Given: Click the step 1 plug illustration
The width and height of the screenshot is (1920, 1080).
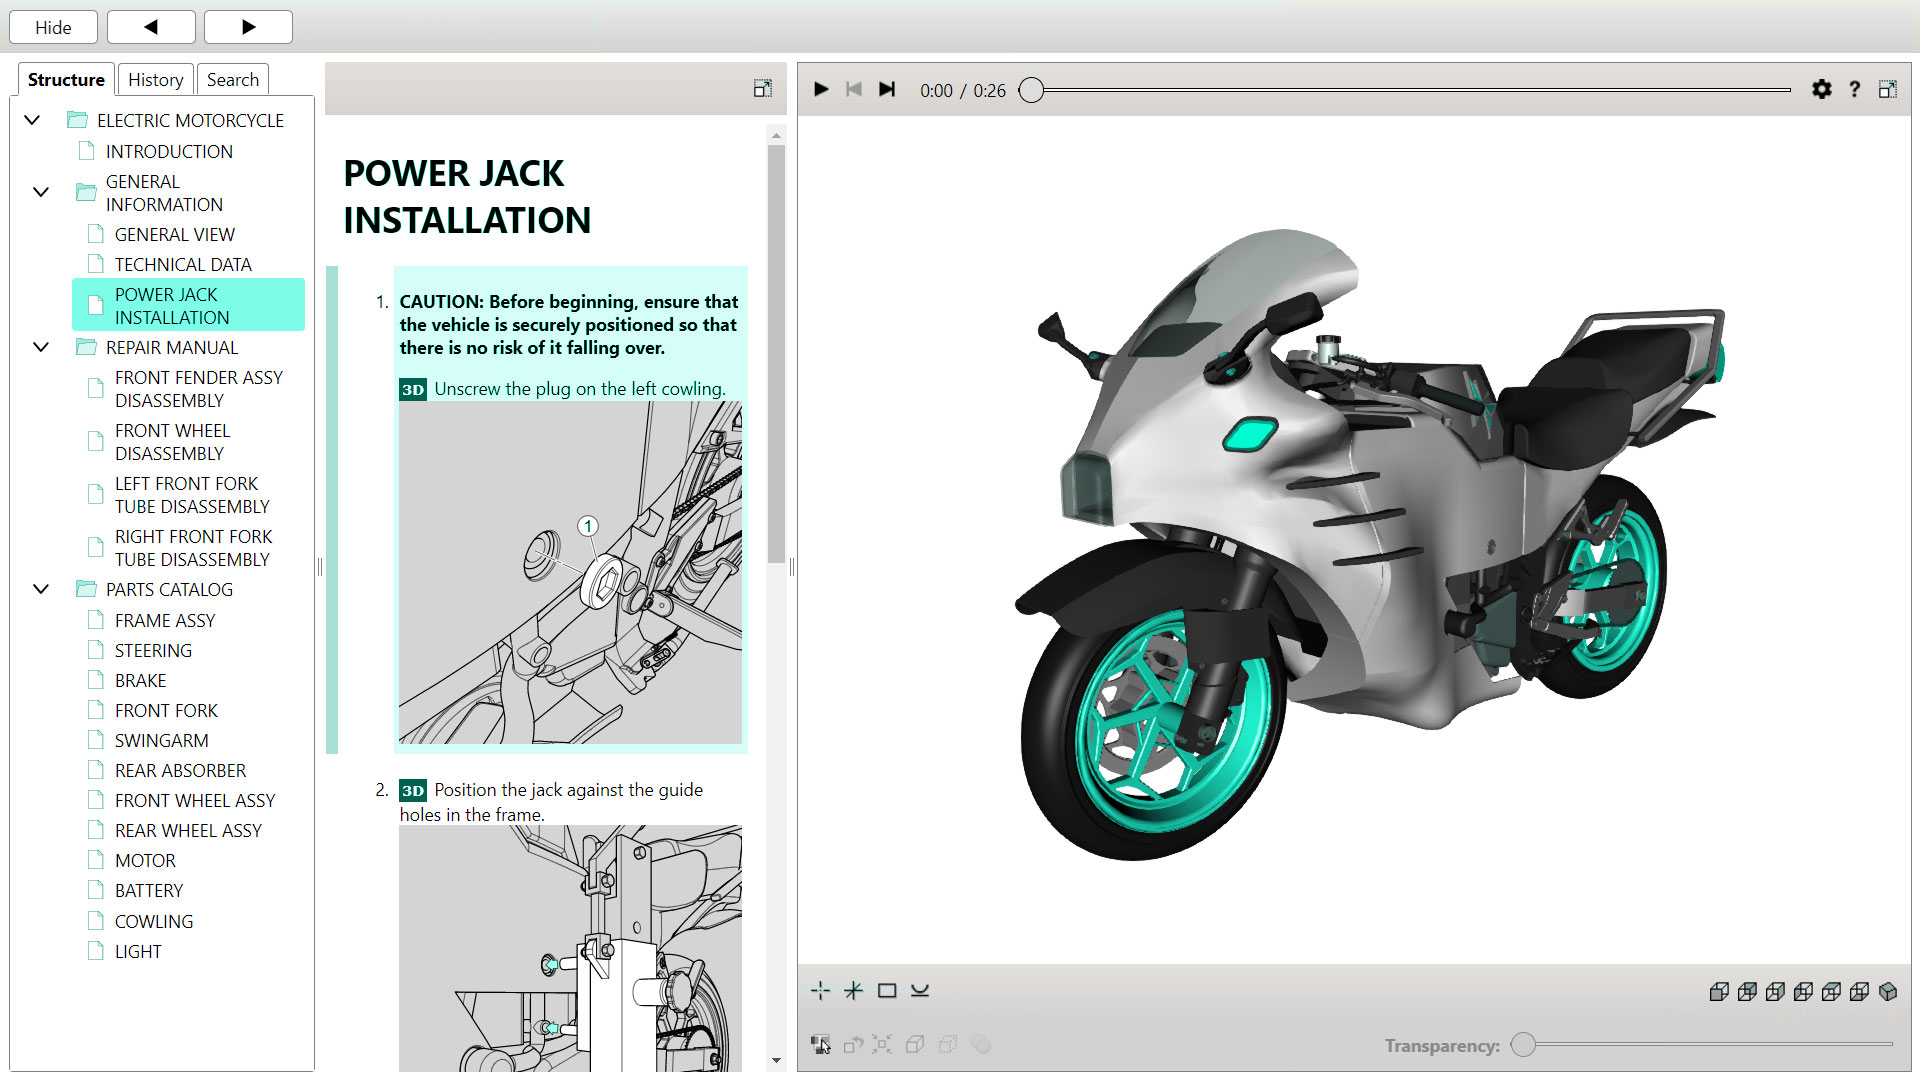Looking at the screenshot, I should [x=570, y=573].
